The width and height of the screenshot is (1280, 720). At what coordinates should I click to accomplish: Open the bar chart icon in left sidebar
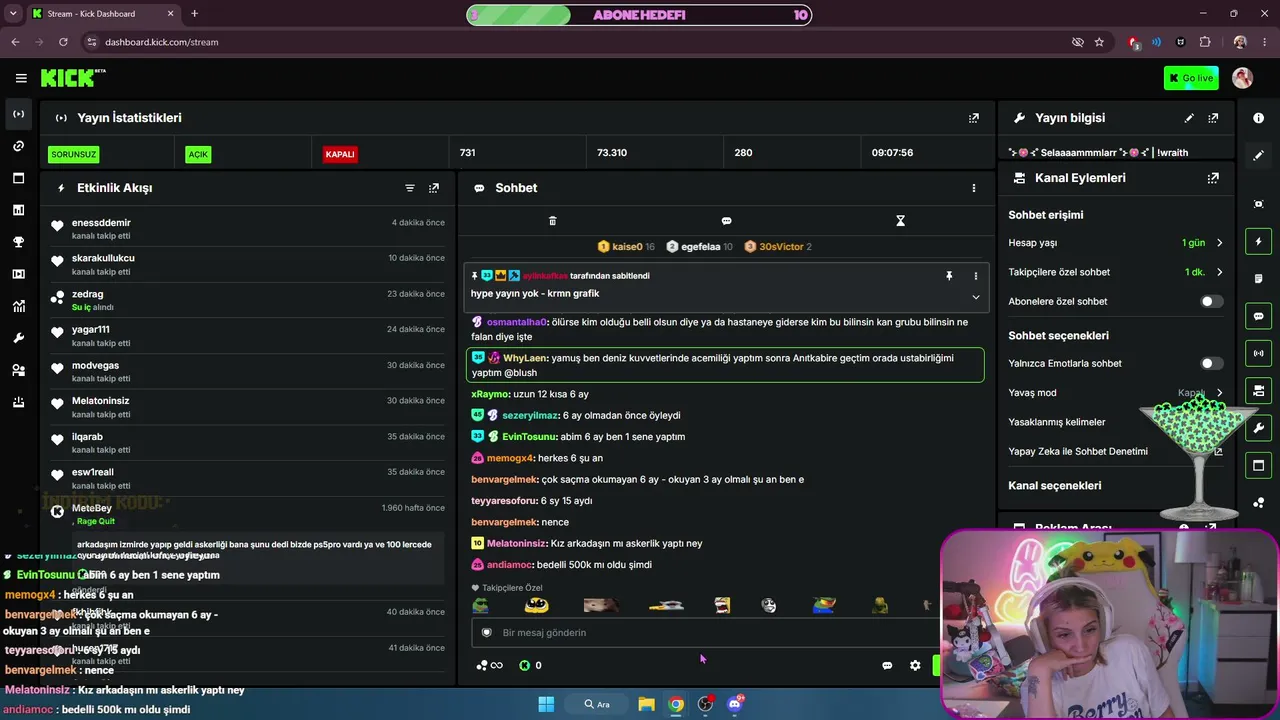(18, 210)
